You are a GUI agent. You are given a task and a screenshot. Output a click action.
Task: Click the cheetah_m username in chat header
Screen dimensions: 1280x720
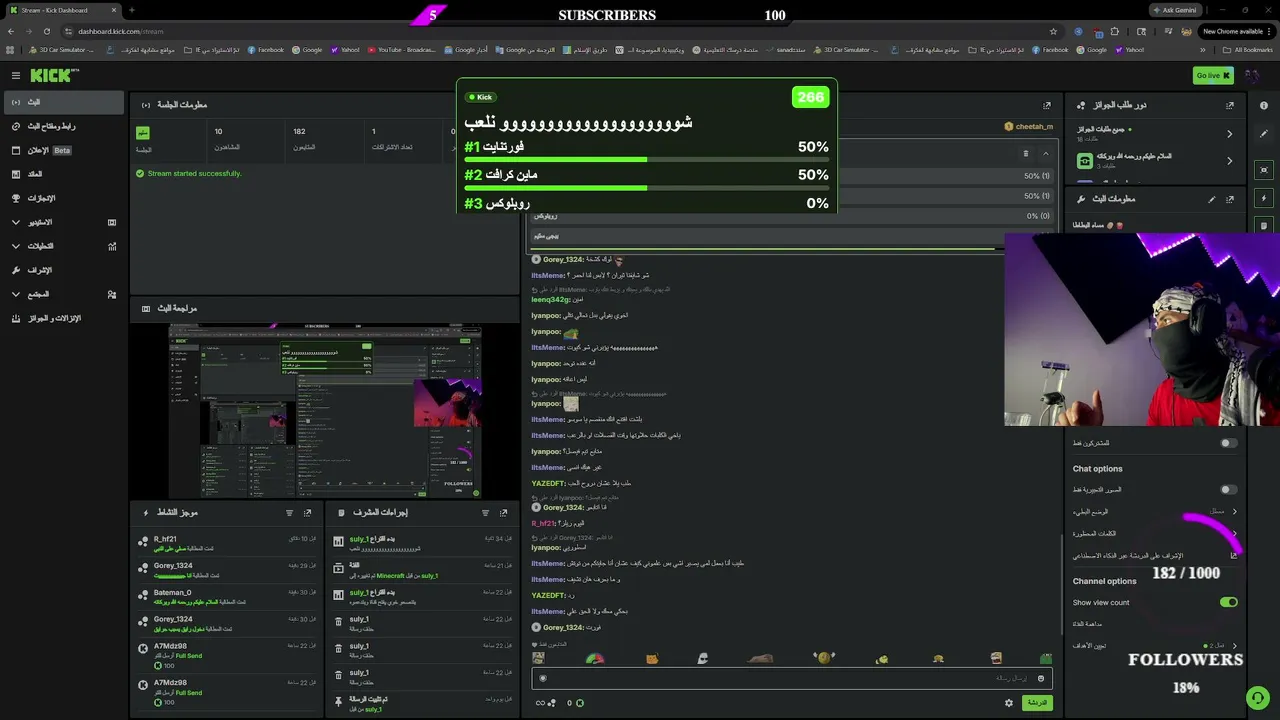point(1033,126)
